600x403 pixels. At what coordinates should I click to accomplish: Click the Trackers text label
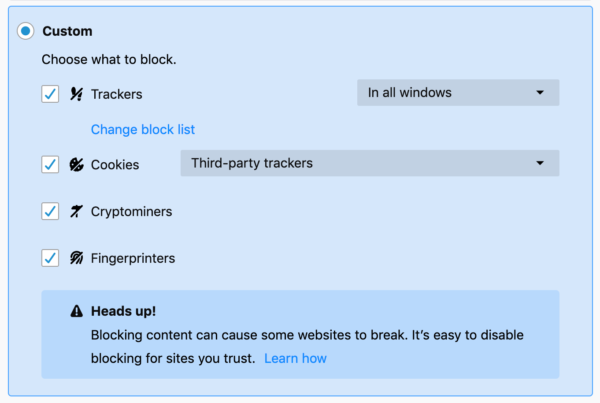117,94
